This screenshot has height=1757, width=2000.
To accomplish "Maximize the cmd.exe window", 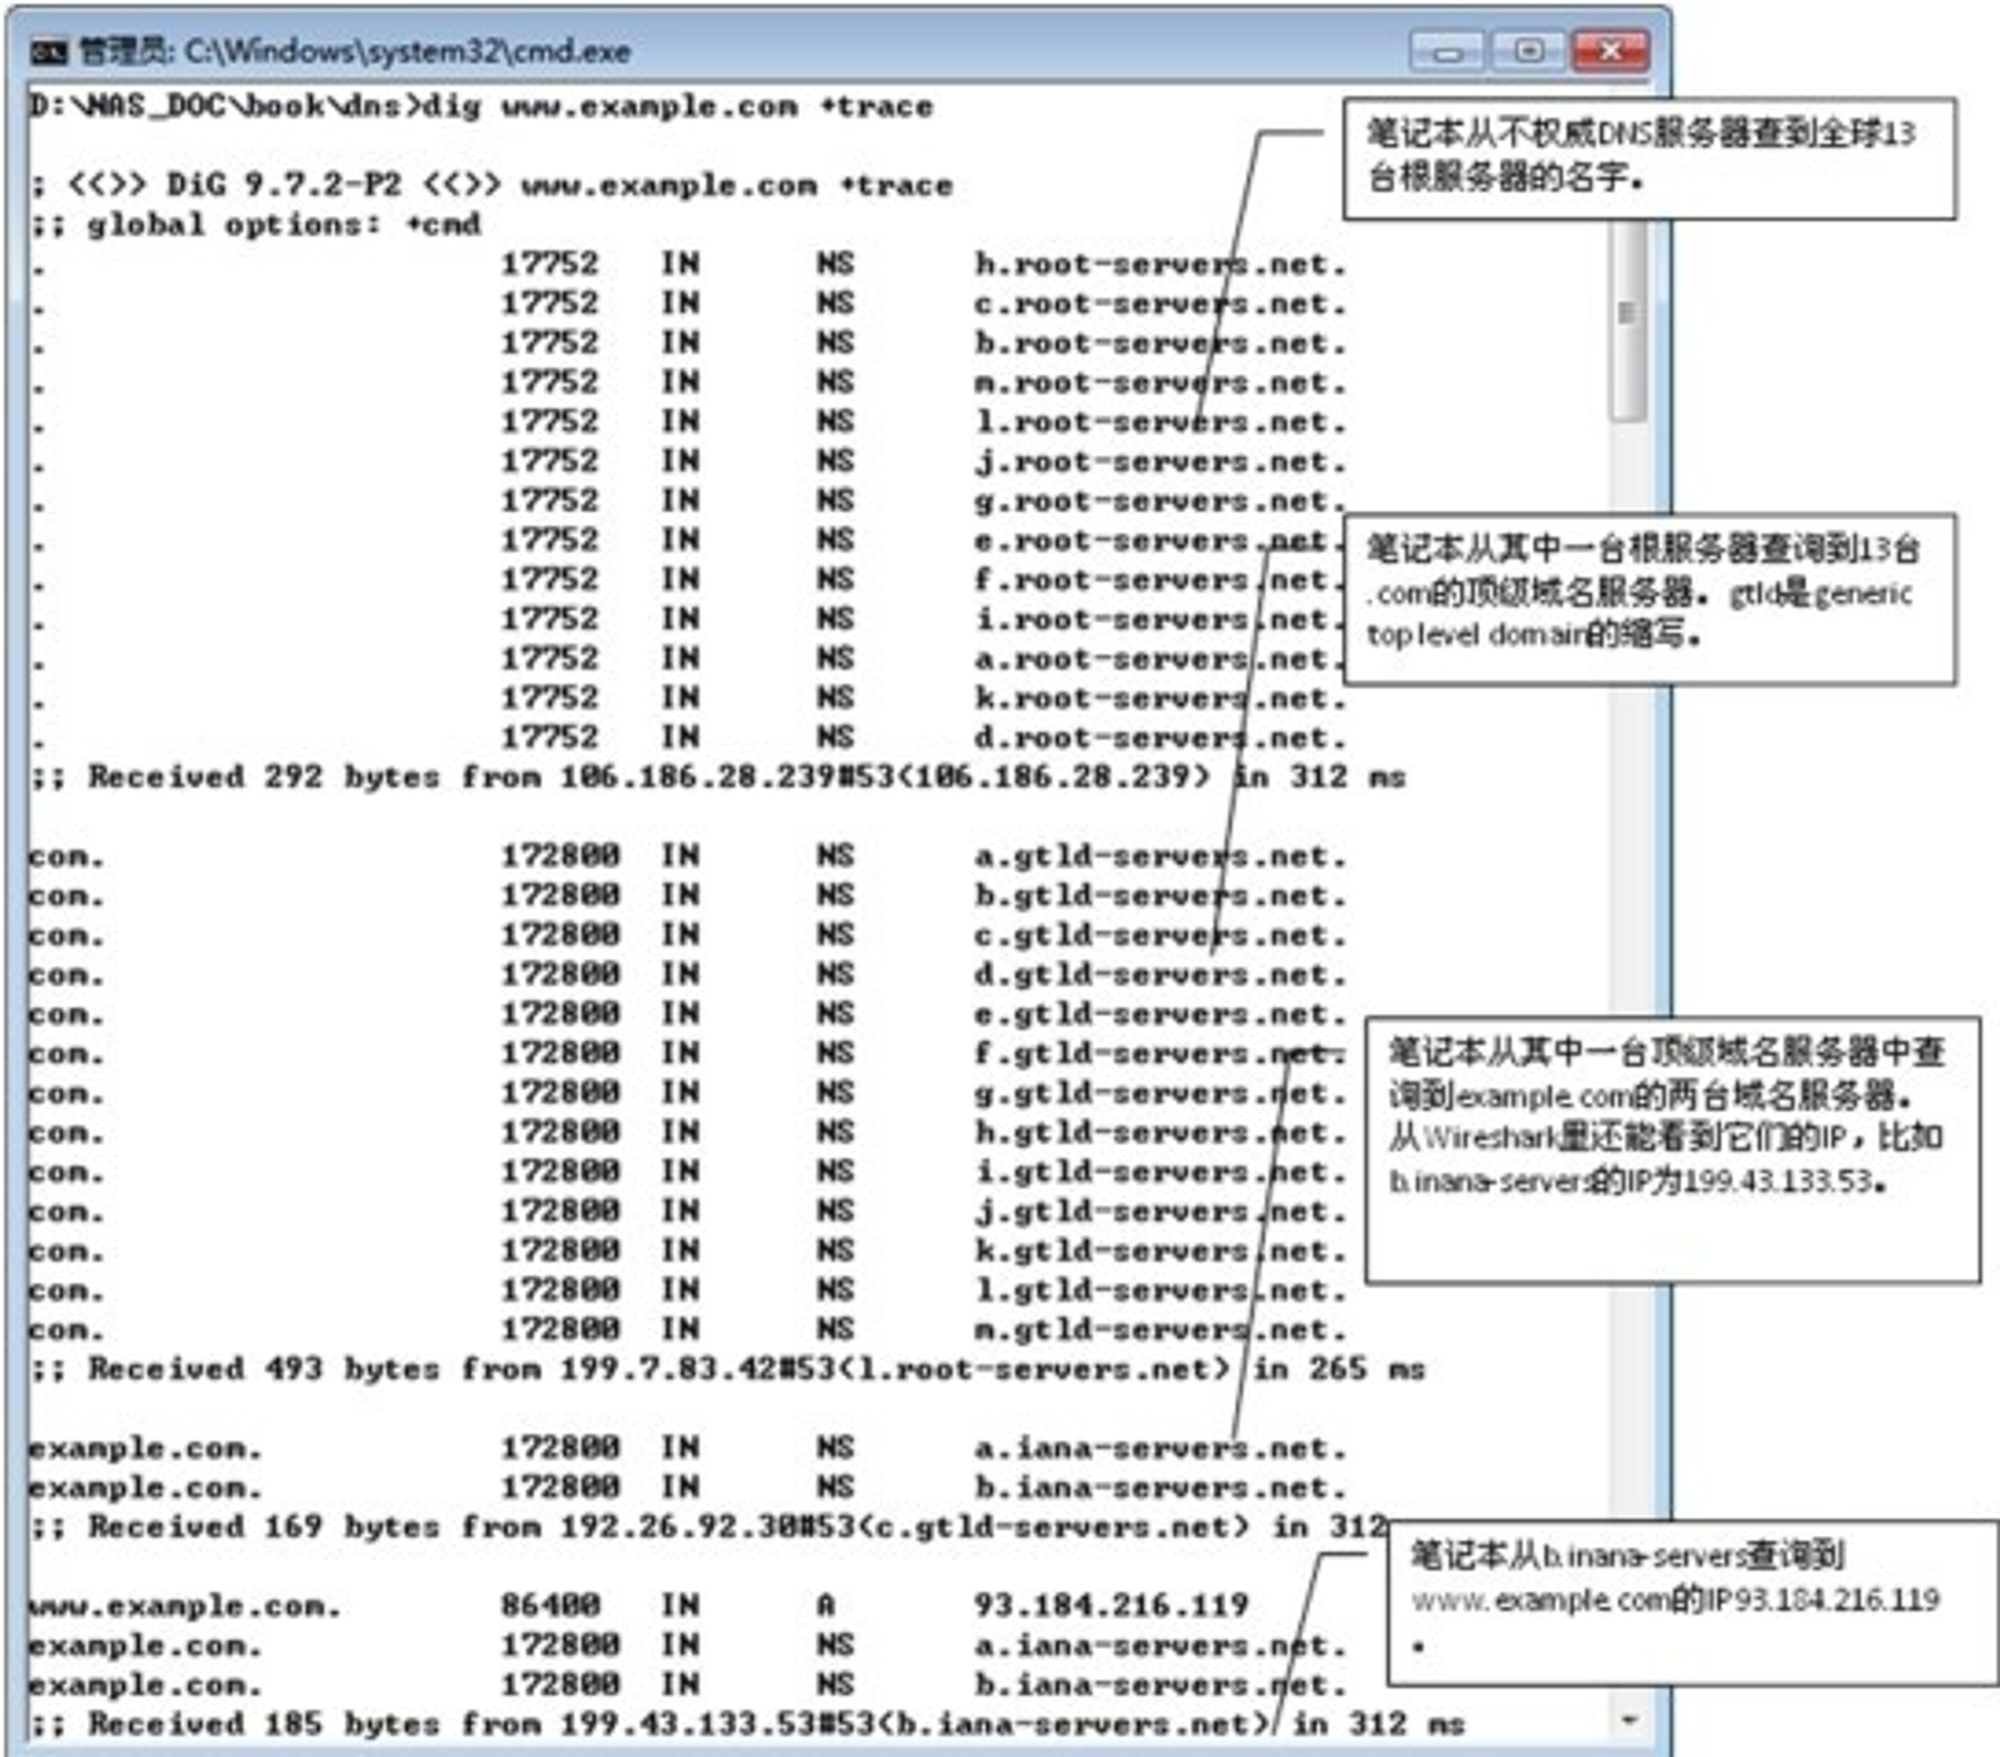I will tap(1528, 51).
